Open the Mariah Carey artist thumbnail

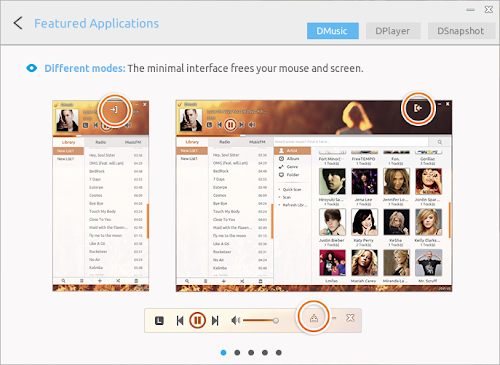364,263
